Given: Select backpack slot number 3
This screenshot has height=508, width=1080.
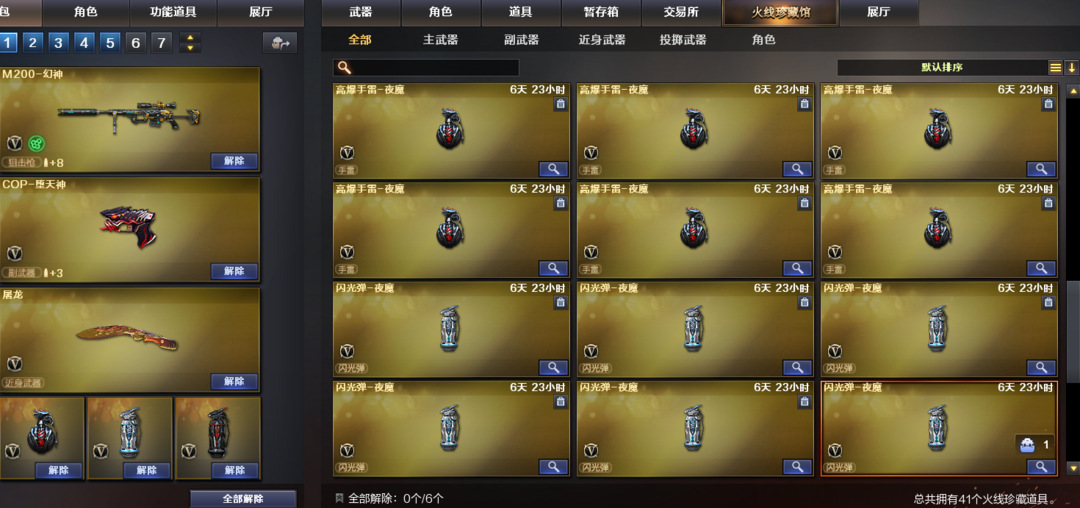Looking at the screenshot, I should click(x=58, y=43).
